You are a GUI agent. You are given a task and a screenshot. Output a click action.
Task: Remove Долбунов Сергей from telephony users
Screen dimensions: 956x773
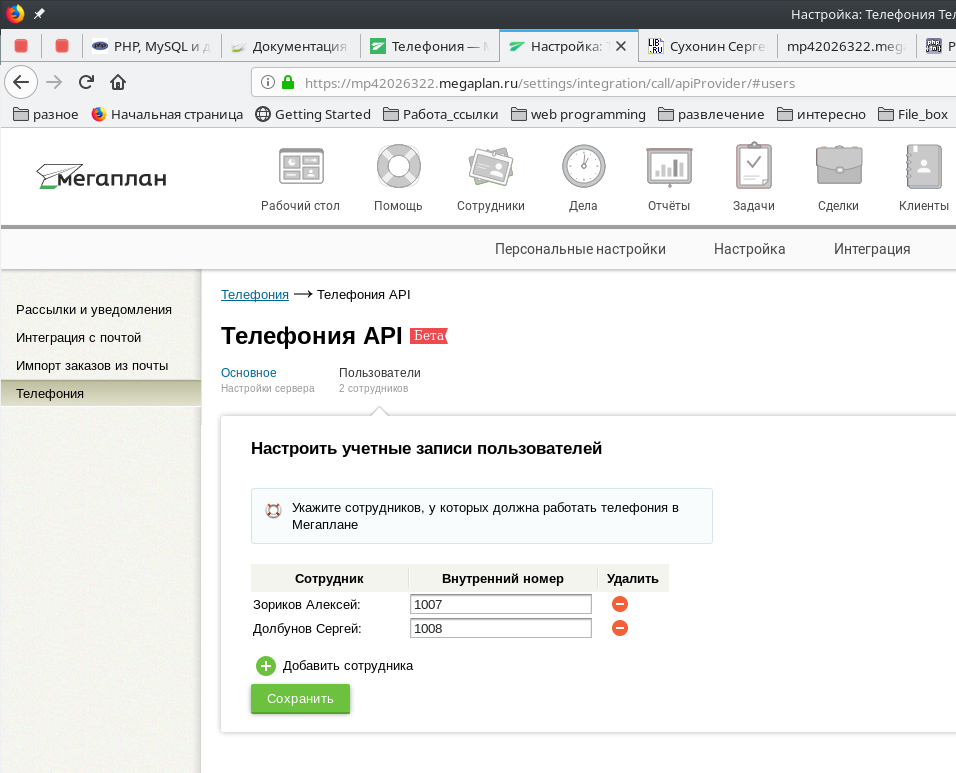620,628
